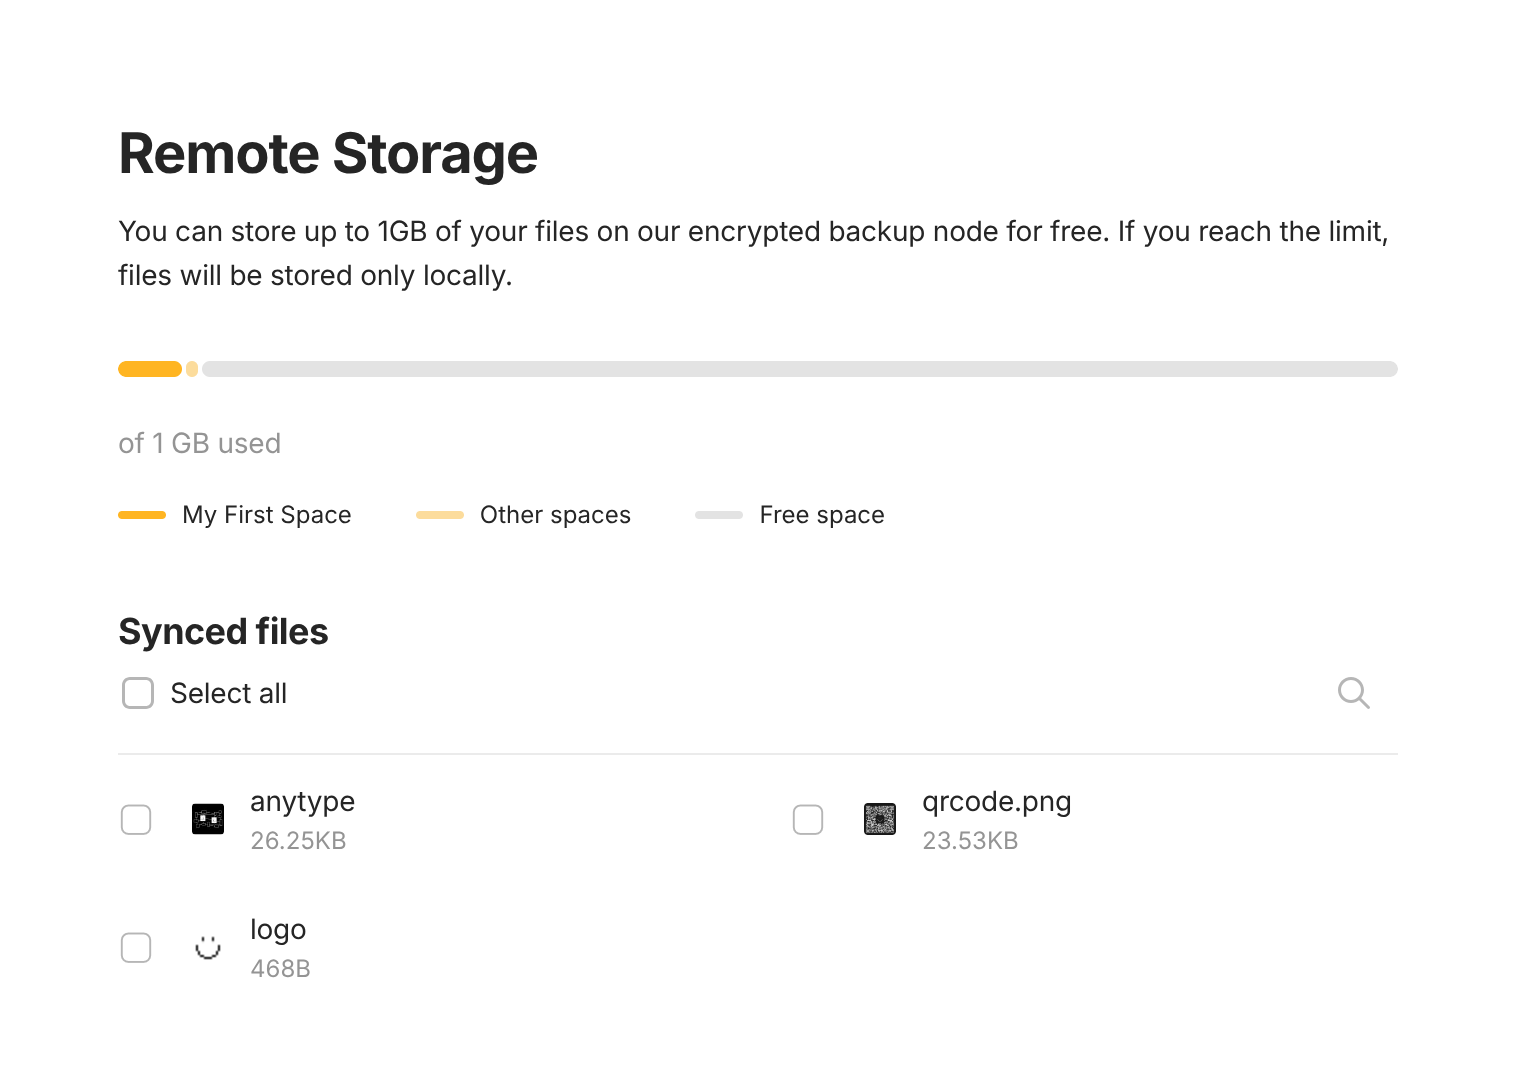Click the "Select all" text label
This screenshot has height=1079, width=1516.
[x=229, y=693]
